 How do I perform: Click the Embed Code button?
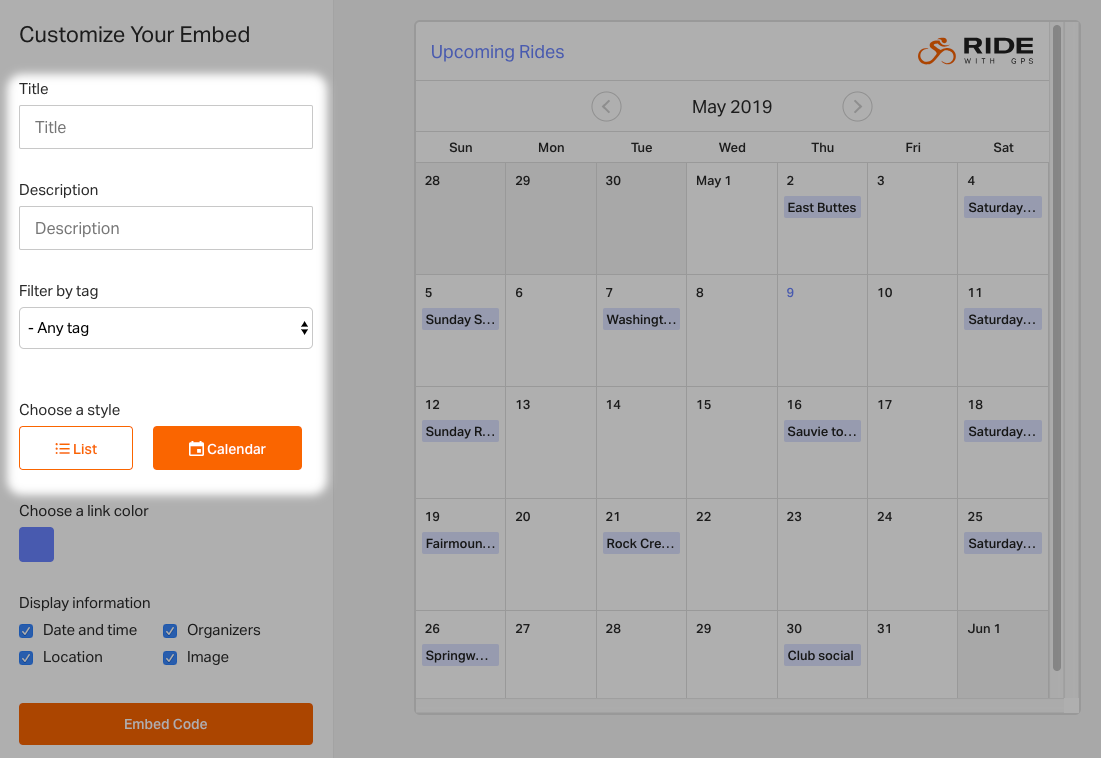pyautogui.click(x=166, y=724)
